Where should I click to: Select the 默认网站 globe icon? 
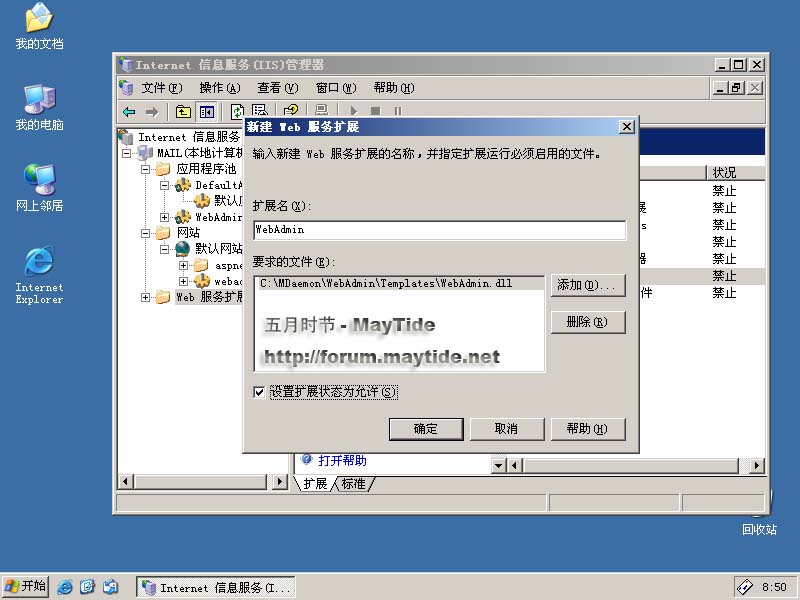183,249
